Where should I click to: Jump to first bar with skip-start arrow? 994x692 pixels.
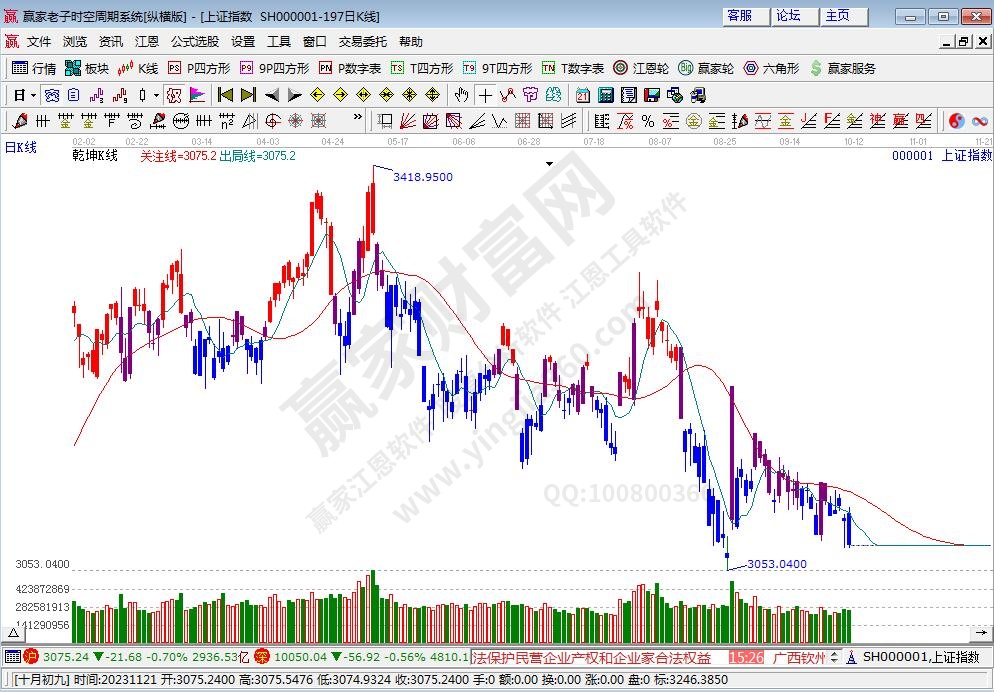pos(225,95)
